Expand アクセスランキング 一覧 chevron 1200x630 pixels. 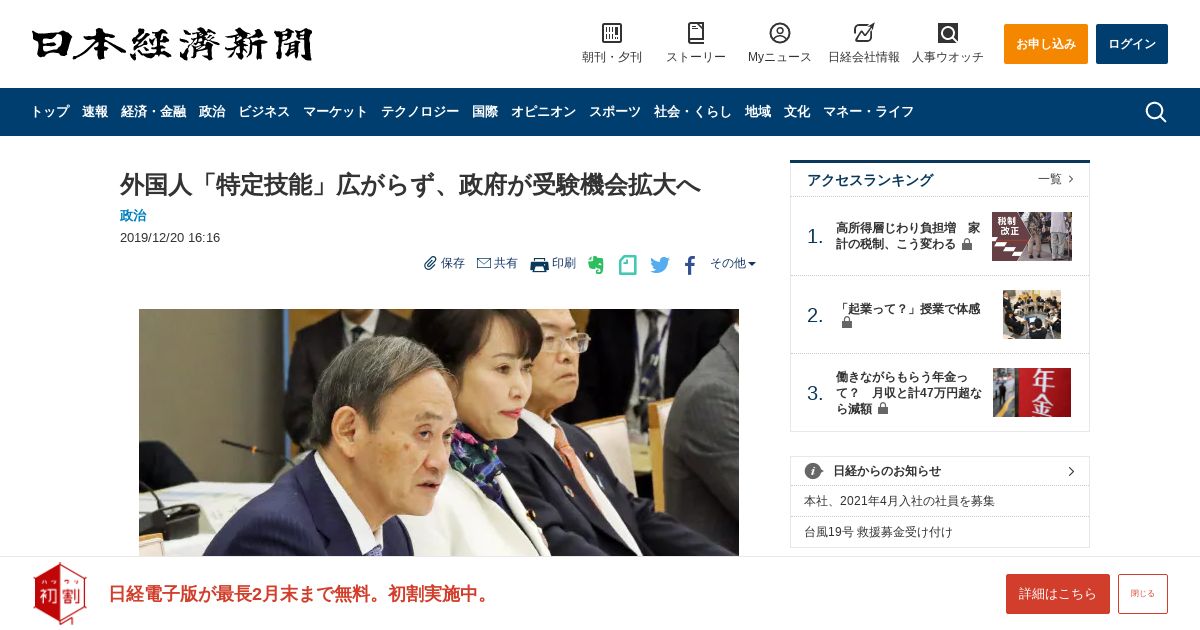[1071, 179]
